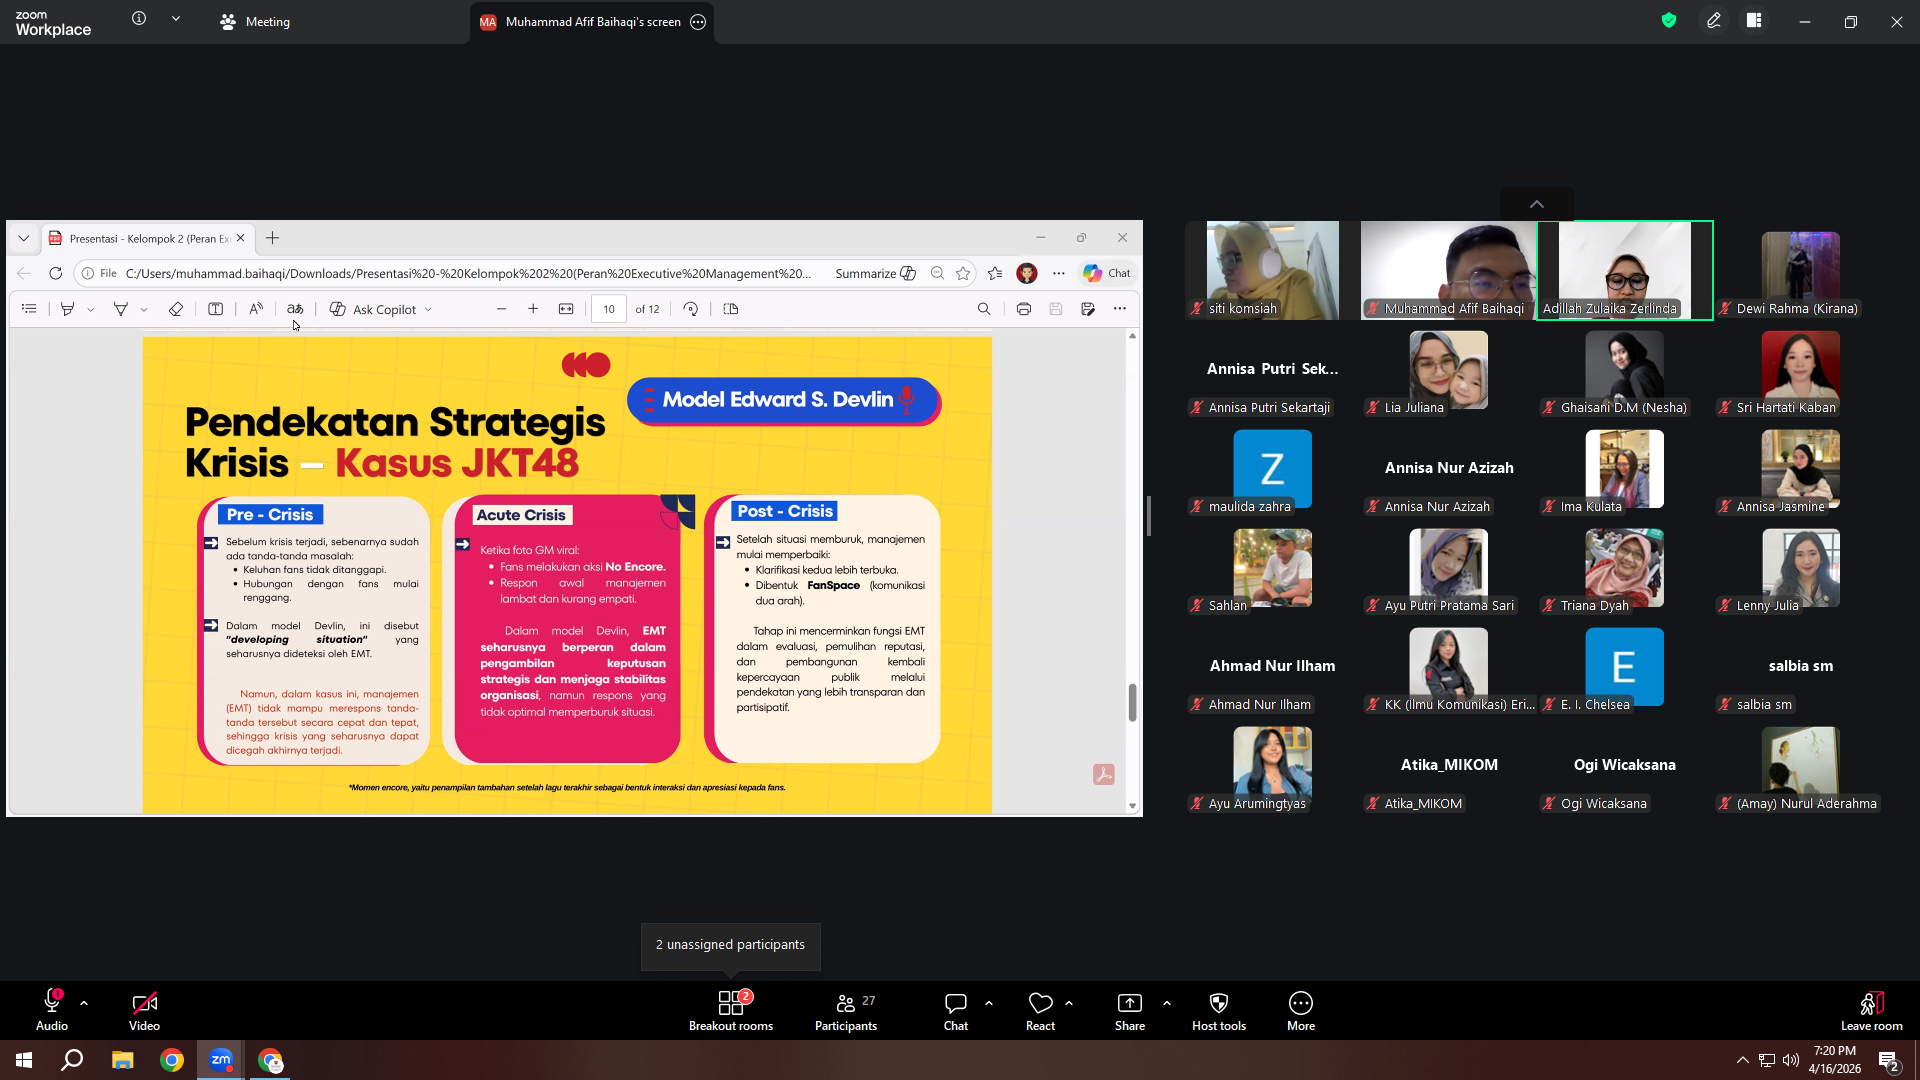Screen dimensions: 1920x1080
Task: Select the E. I. Chelsea participant tile
Action: point(1625,670)
